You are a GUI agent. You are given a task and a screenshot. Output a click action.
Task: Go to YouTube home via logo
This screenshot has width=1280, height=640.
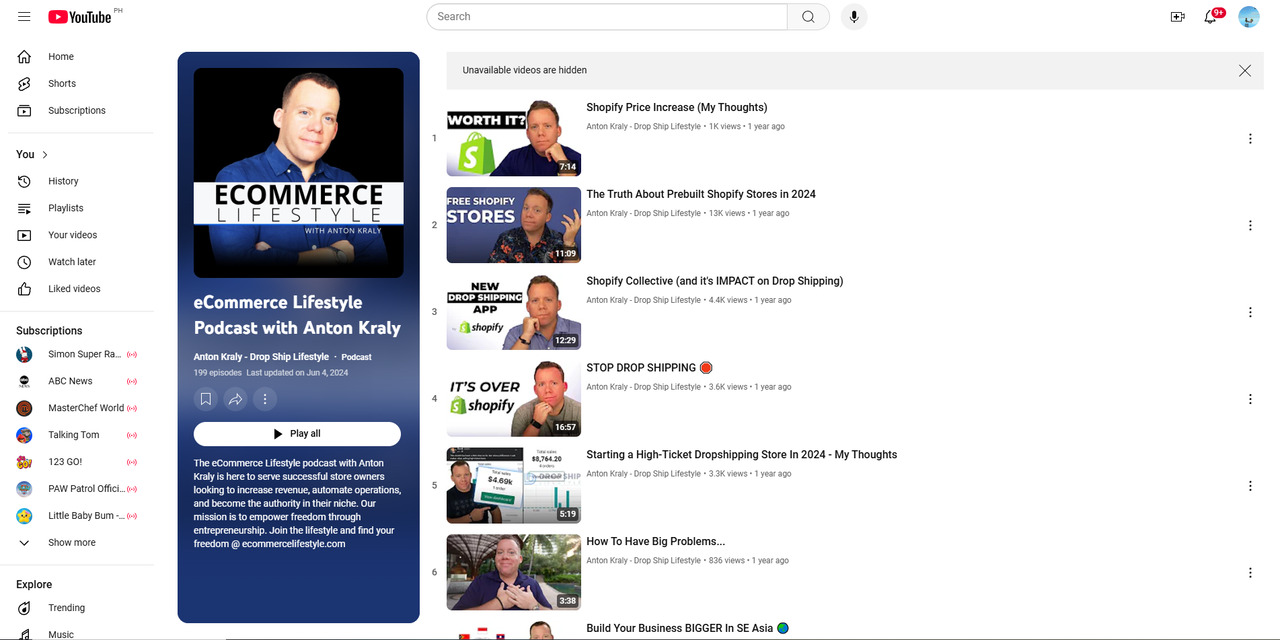[x=80, y=17]
